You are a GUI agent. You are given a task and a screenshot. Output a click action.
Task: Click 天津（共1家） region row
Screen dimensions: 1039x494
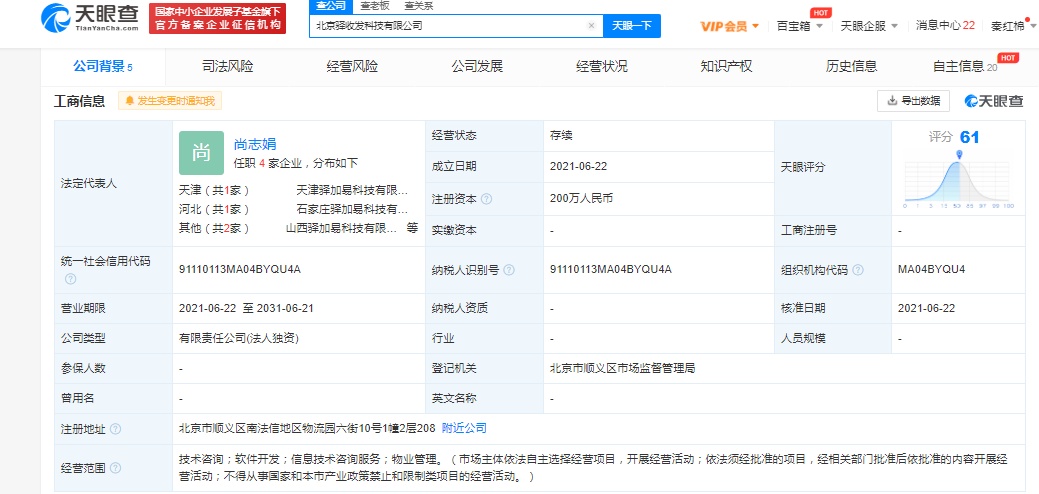(x=214, y=191)
